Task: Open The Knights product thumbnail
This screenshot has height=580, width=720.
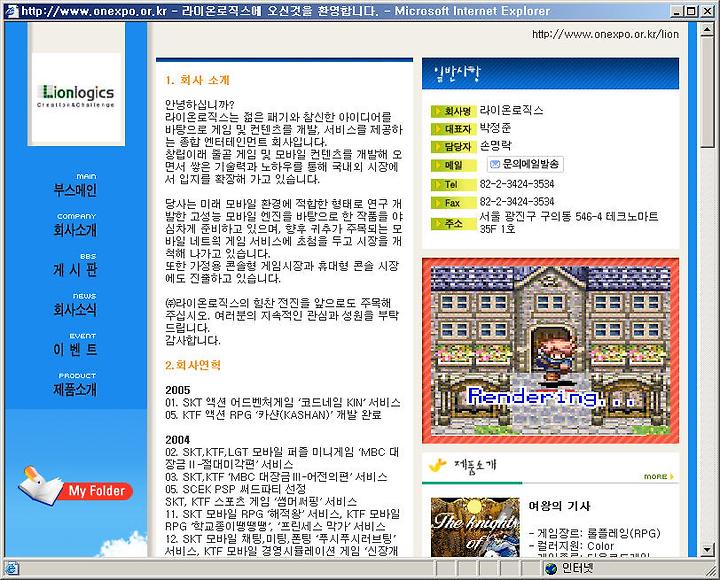Action: (475, 527)
